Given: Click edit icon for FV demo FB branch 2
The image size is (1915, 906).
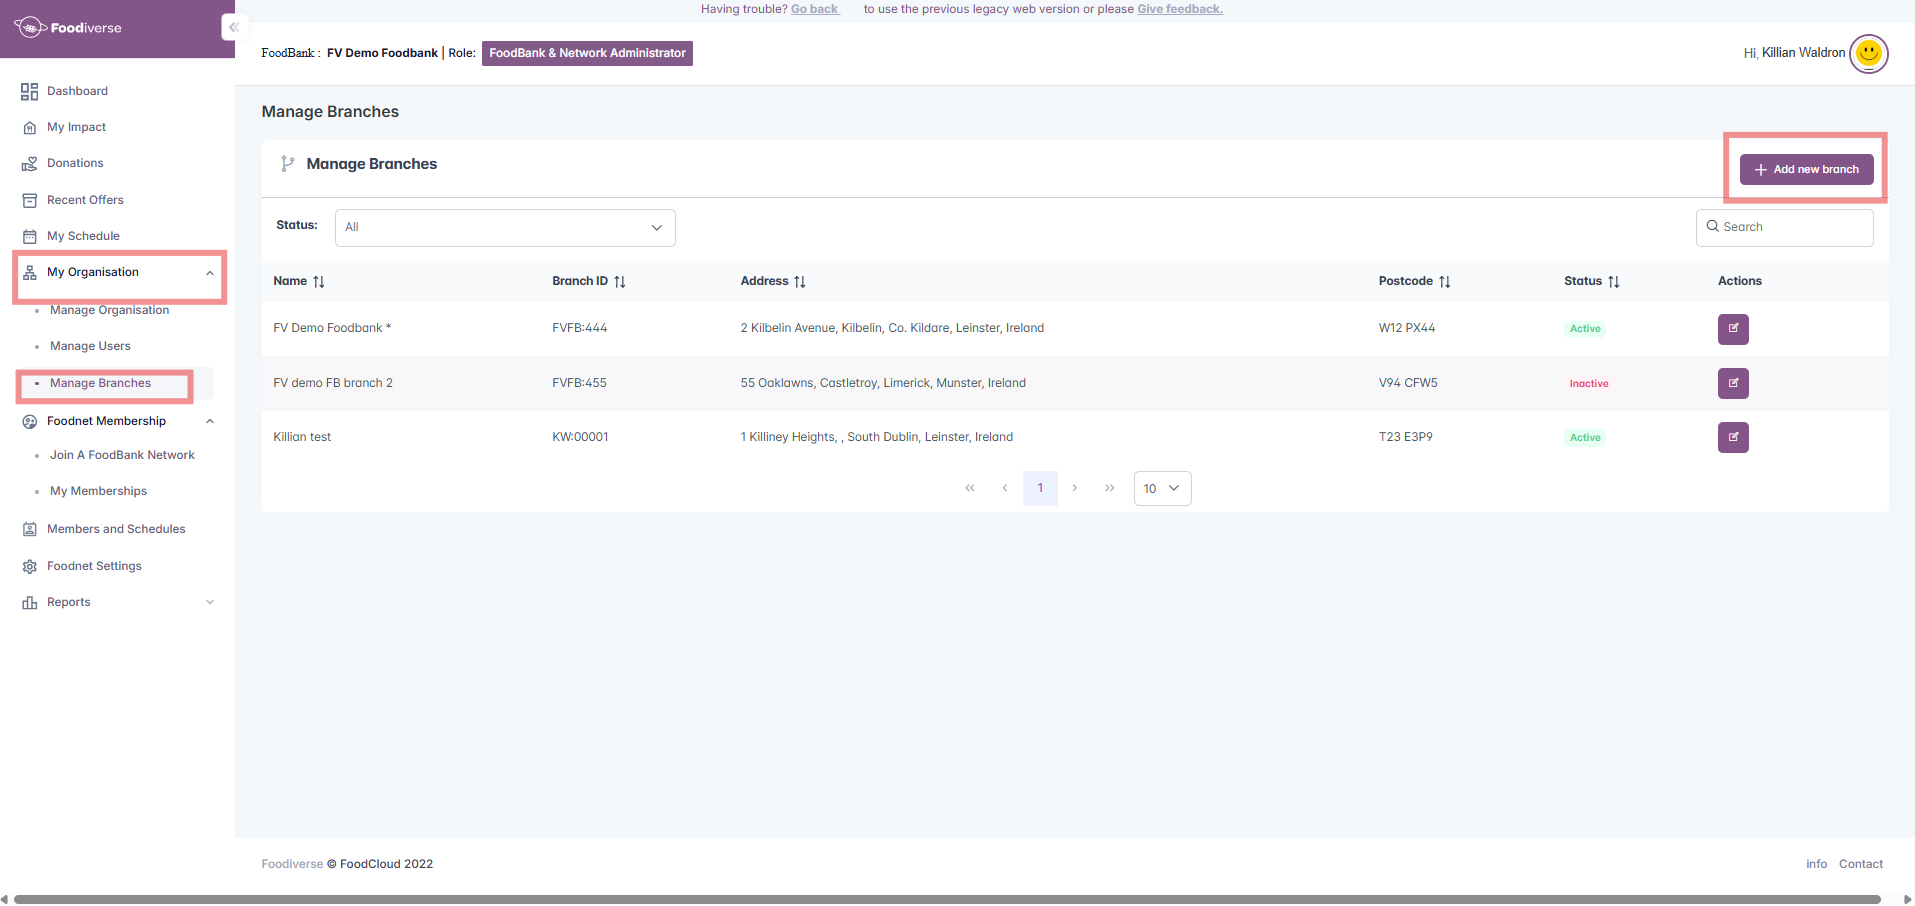Looking at the screenshot, I should pos(1732,383).
